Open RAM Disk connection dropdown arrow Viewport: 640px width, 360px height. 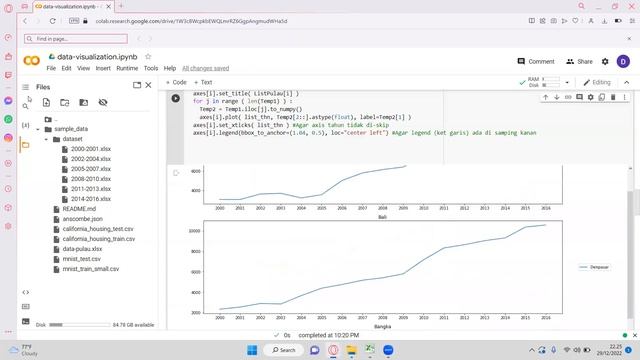coord(567,82)
